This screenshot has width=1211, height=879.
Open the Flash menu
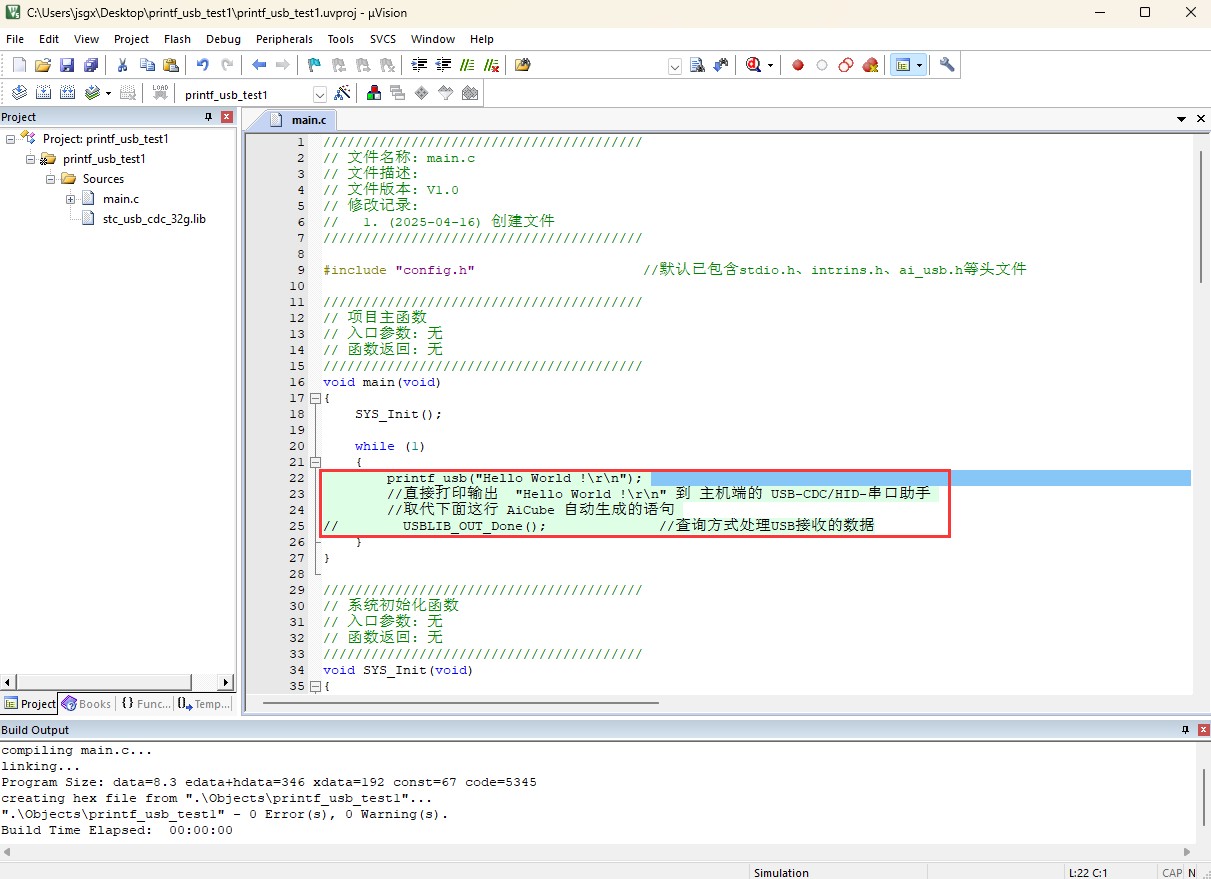coord(177,39)
